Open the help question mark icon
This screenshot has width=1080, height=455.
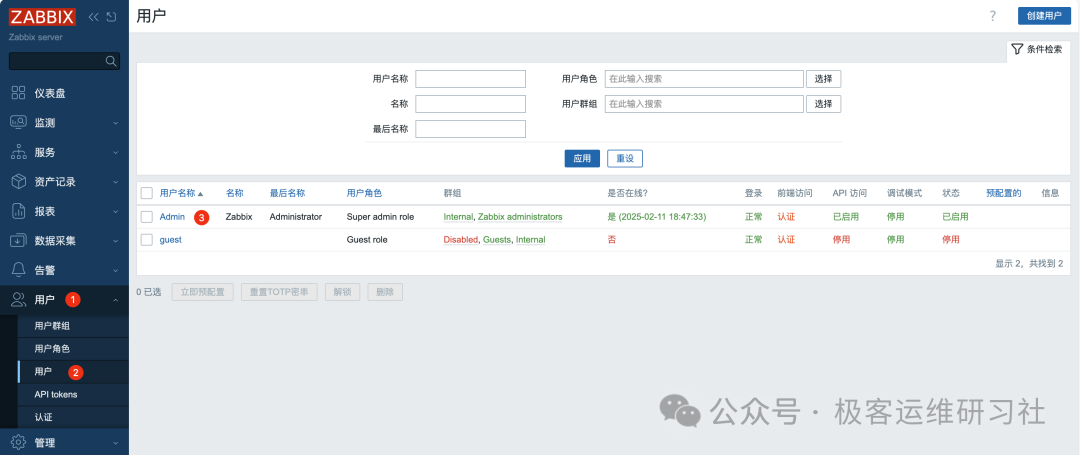(x=992, y=16)
